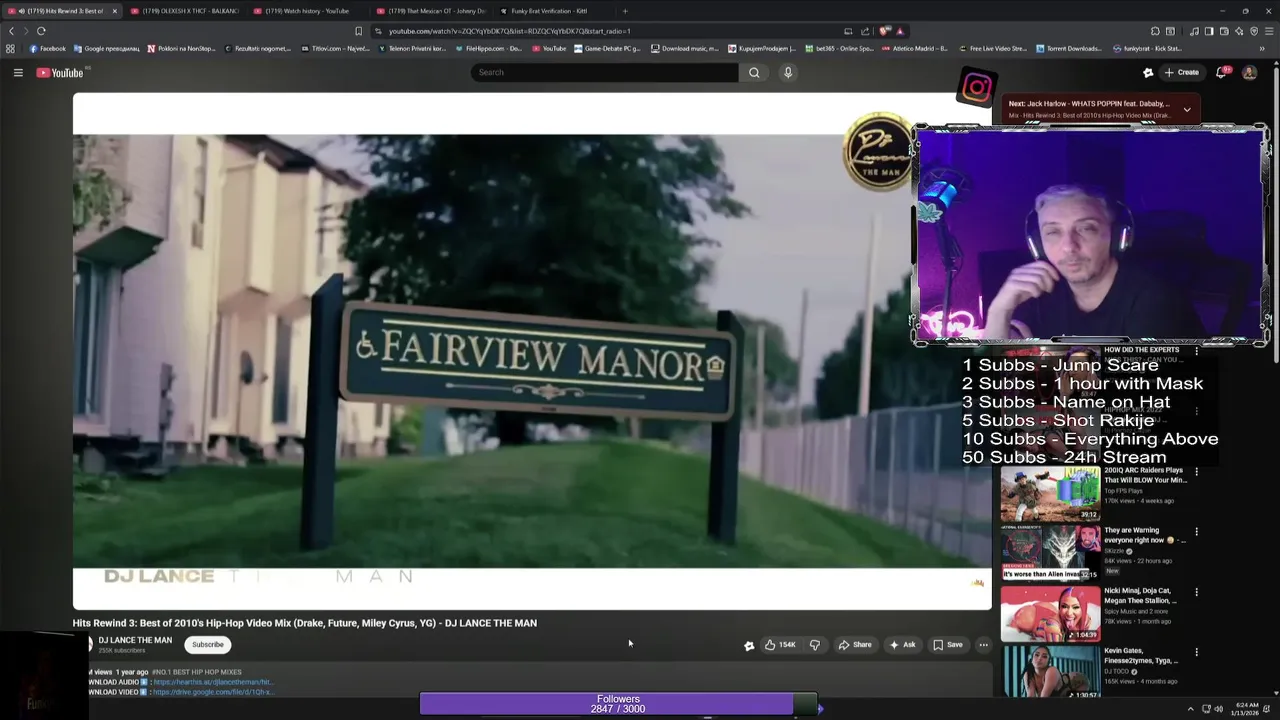The height and width of the screenshot is (720, 1280).
Task: Open the browser extensions puzzle icon
Action: coord(1155,31)
